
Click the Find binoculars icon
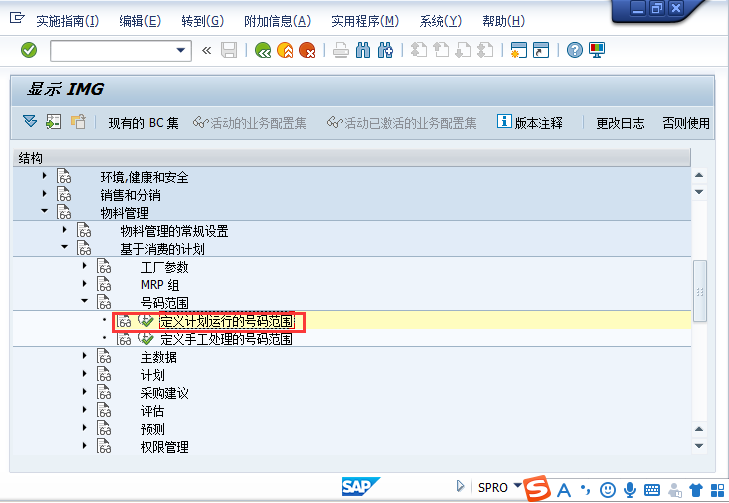(x=363, y=50)
